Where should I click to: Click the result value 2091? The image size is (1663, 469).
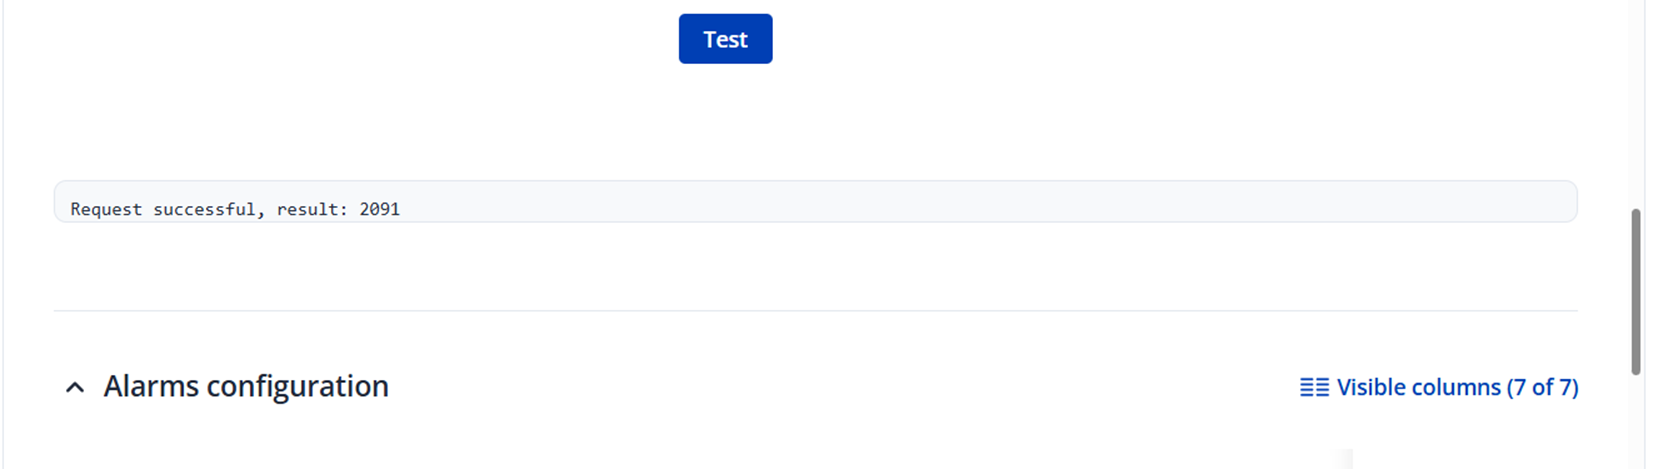click(x=380, y=209)
